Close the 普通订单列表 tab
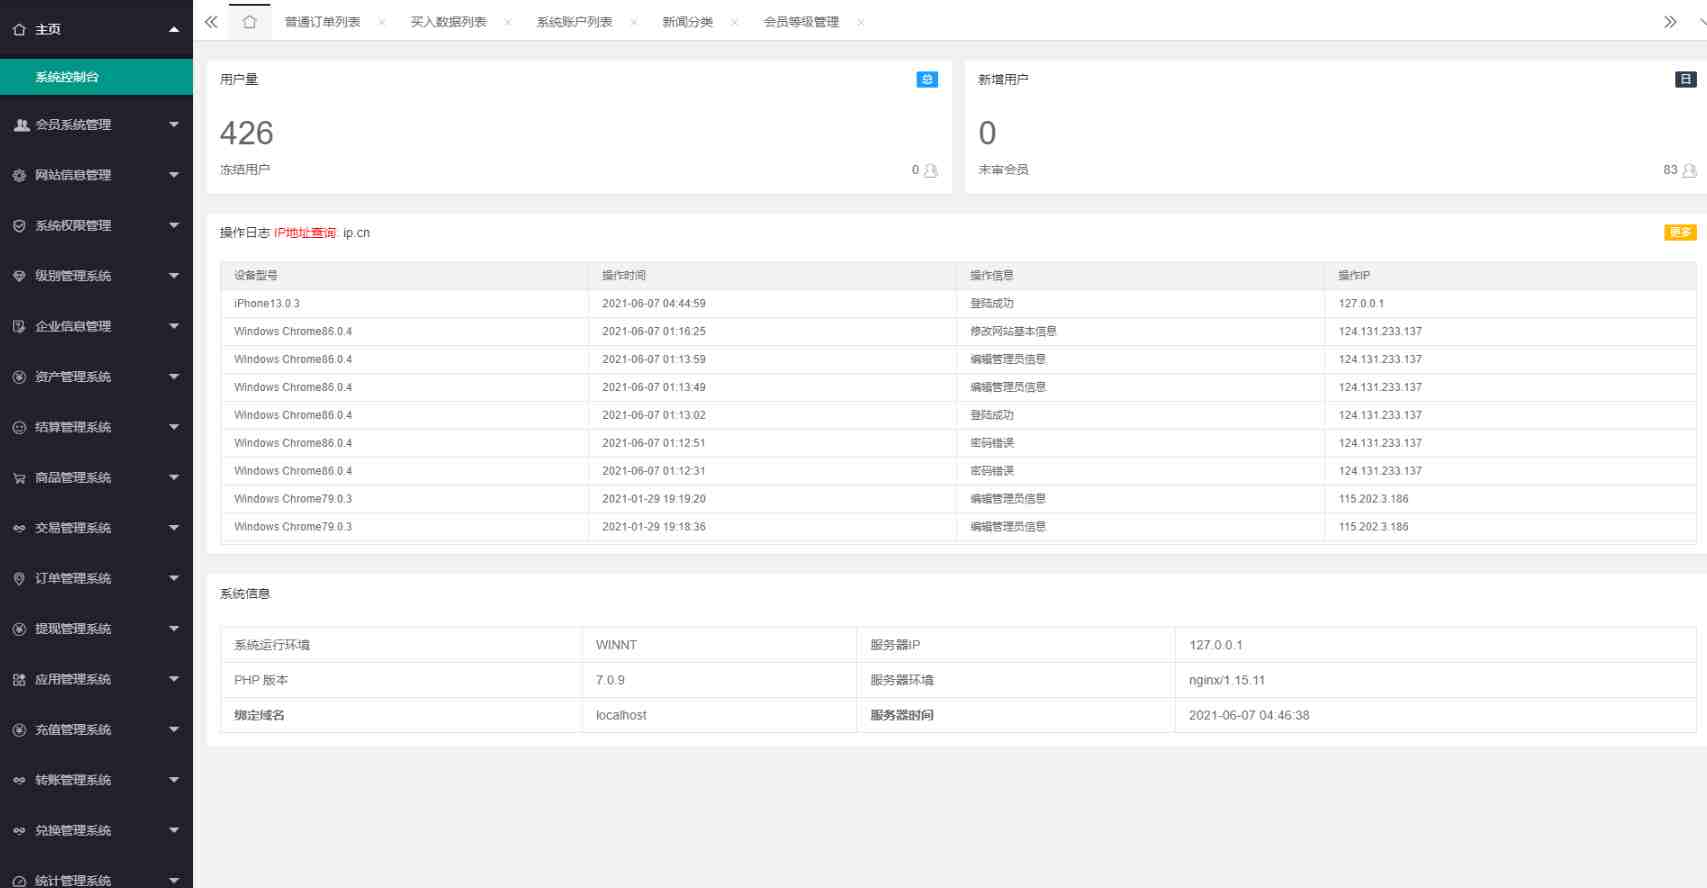 pyautogui.click(x=382, y=22)
